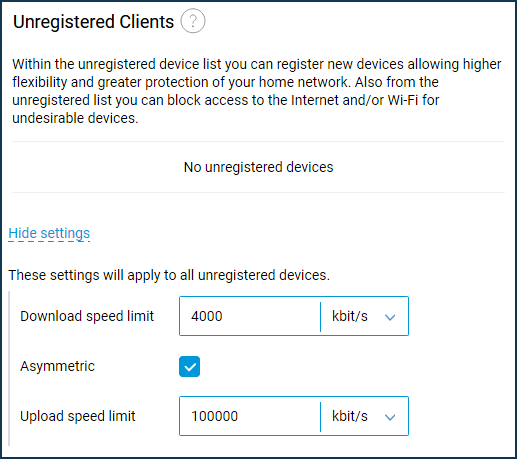Focus the Download speed limit value field

coord(250,316)
